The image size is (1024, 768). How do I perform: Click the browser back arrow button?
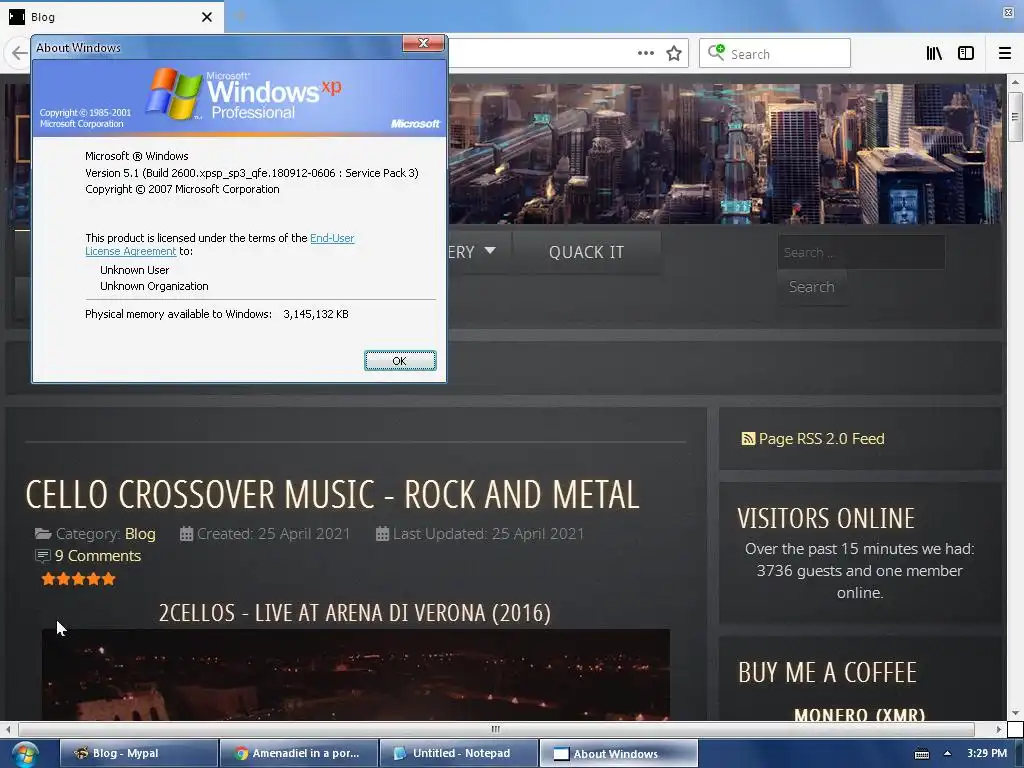tap(19, 53)
